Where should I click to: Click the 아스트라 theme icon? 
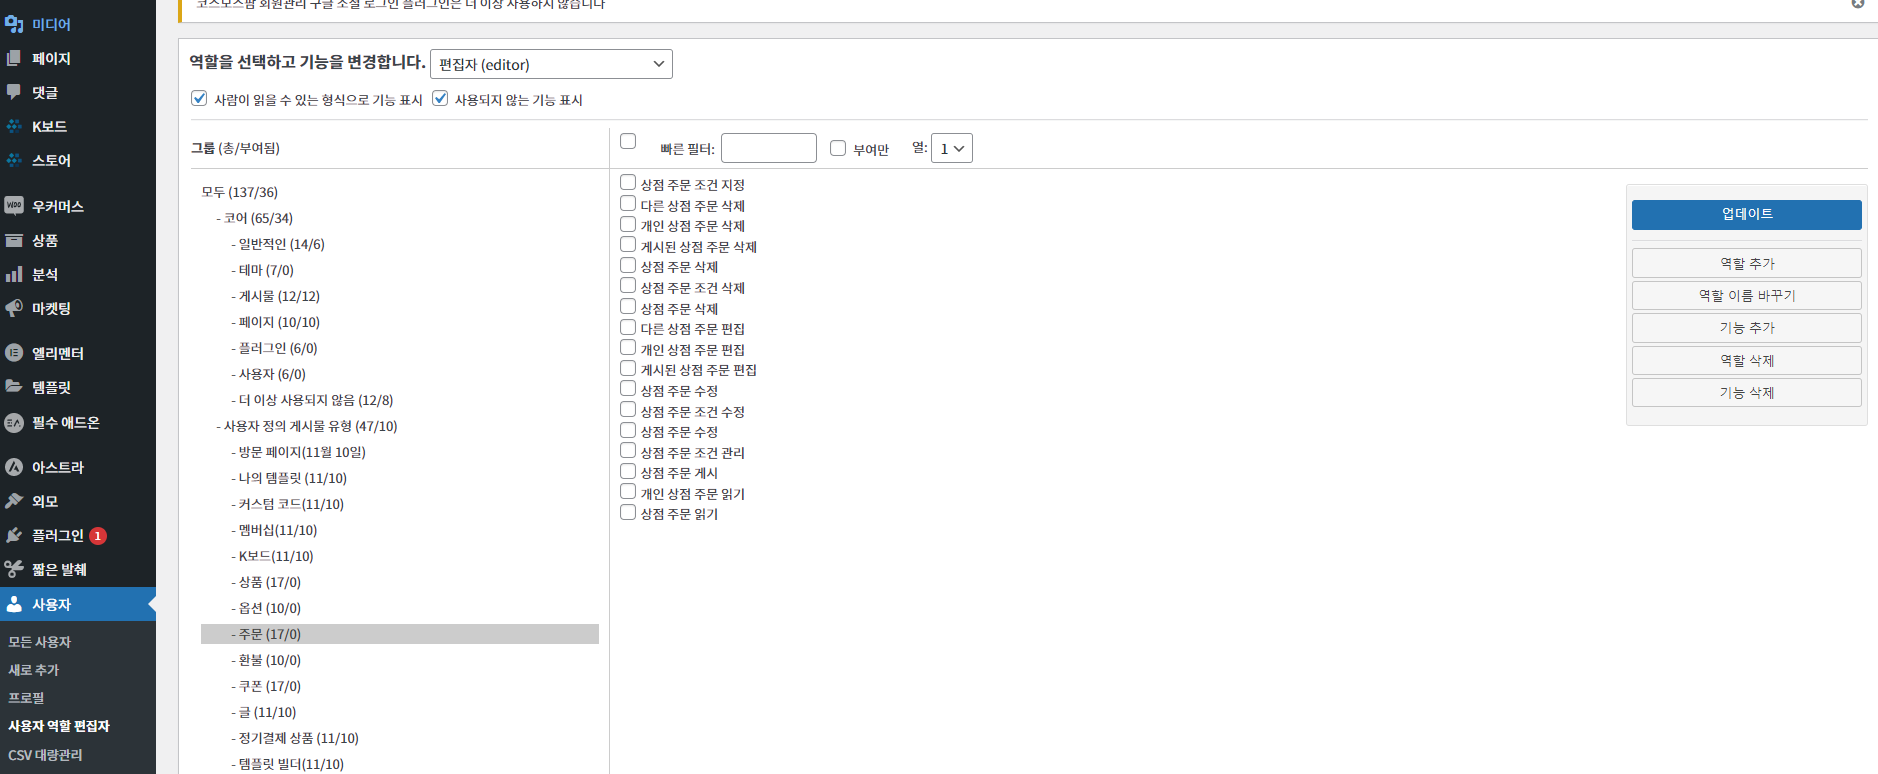pos(14,467)
